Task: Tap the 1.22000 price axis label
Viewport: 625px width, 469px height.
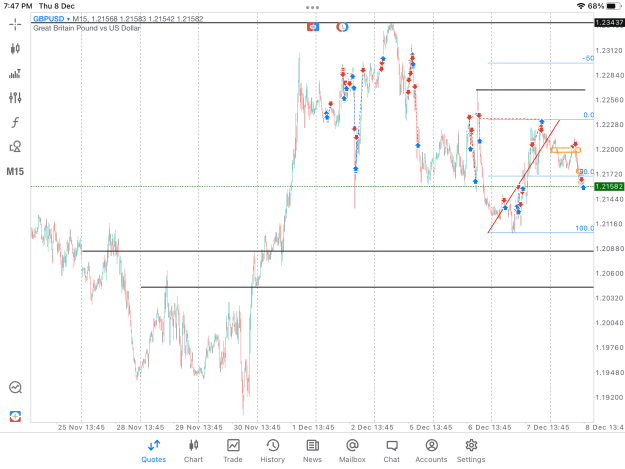Action: (x=609, y=149)
